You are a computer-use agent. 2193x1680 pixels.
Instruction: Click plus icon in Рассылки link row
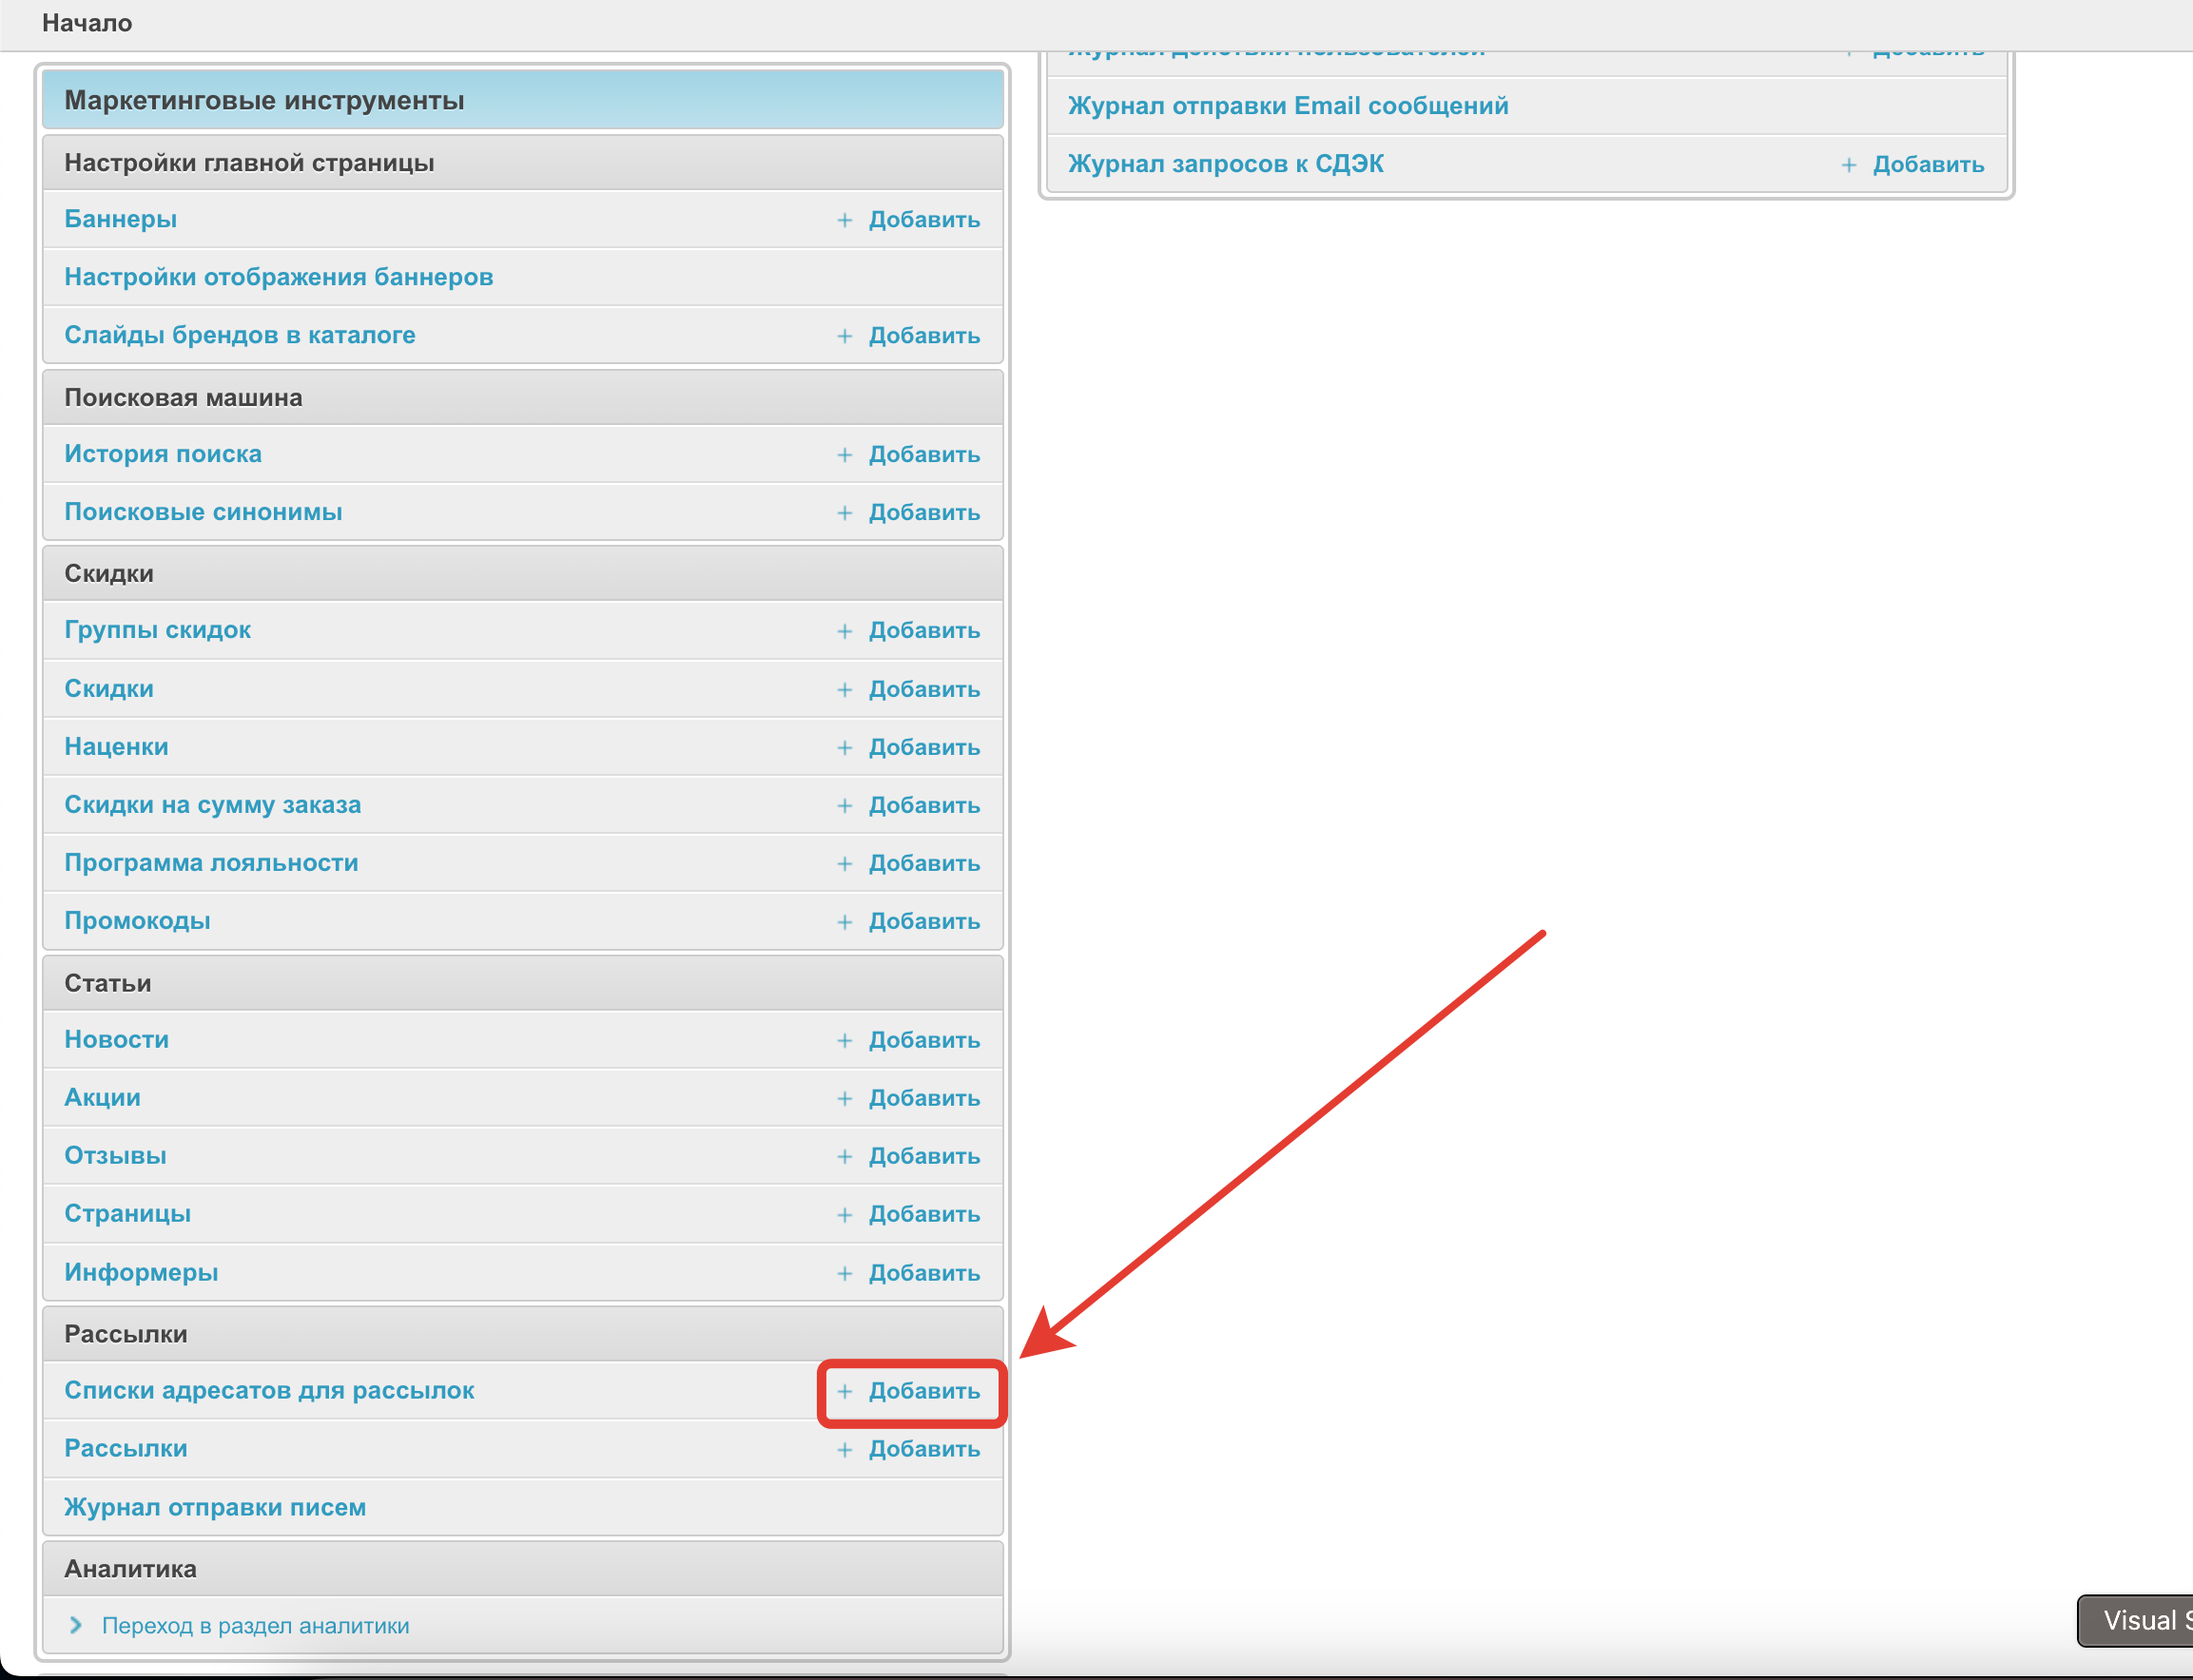click(x=844, y=1450)
